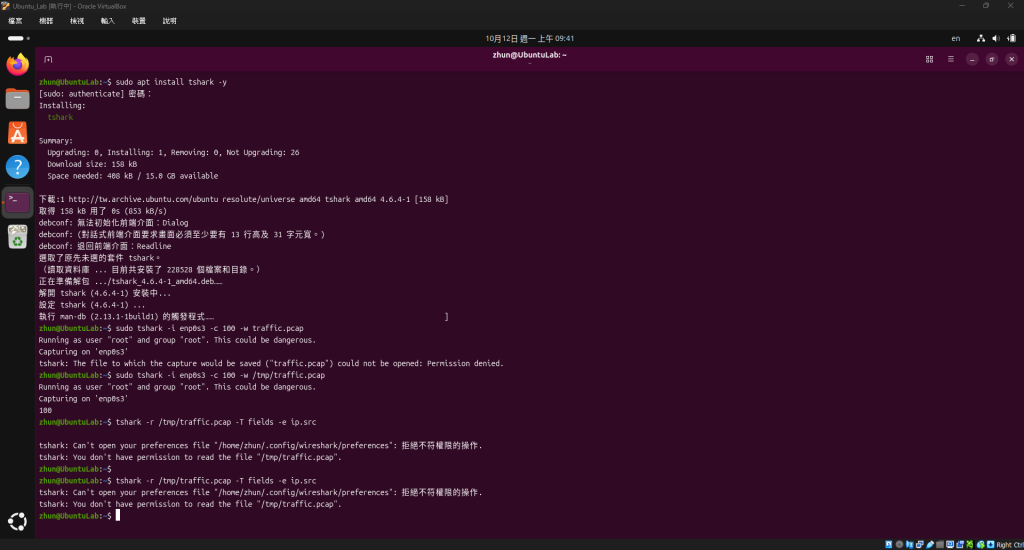This screenshot has height=550, width=1024.
Task: Open the 檔案 menu in VirtualBox
Action: [x=15, y=21]
